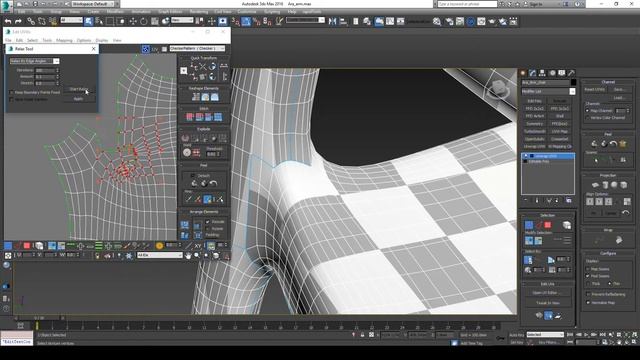The height and width of the screenshot is (360, 640).
Task: Click the Pan hand tool in UV editor
Action: coord(188,256)
